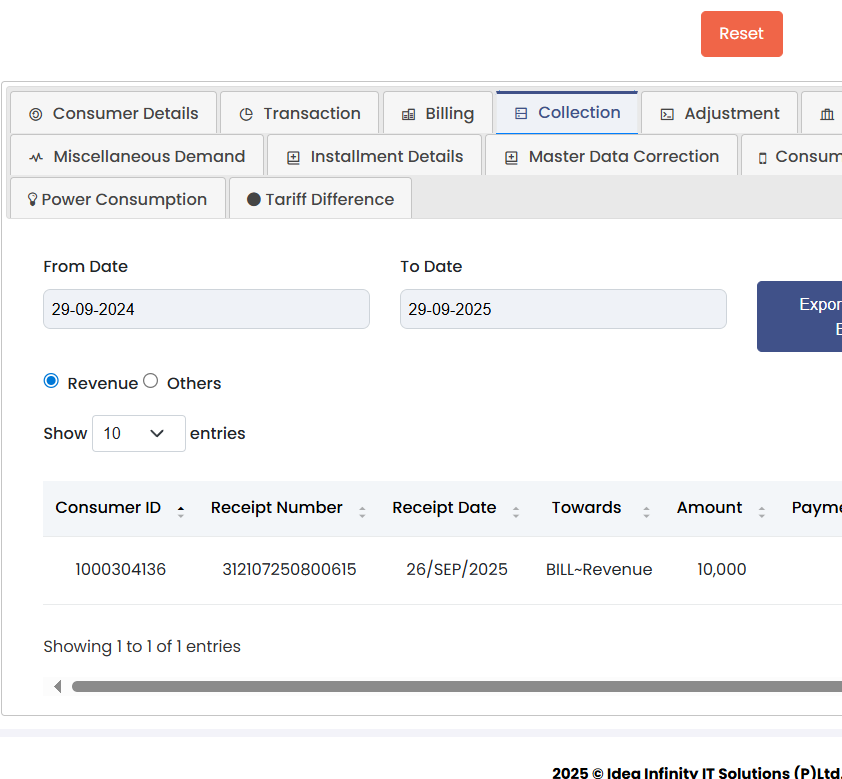Sort table by Consumer ID column

click(108, 508)
